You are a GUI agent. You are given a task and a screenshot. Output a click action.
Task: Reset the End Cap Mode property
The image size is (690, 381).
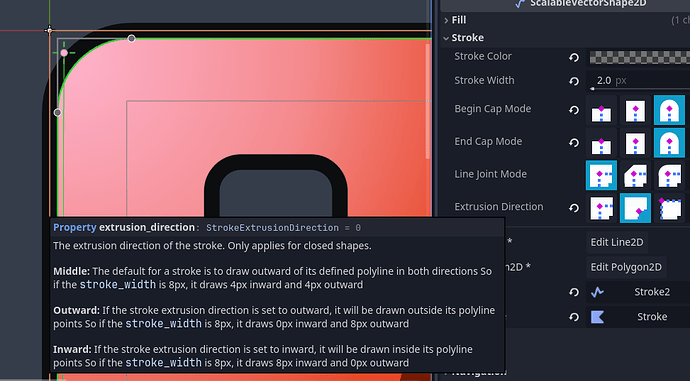(x=574, y=143)
